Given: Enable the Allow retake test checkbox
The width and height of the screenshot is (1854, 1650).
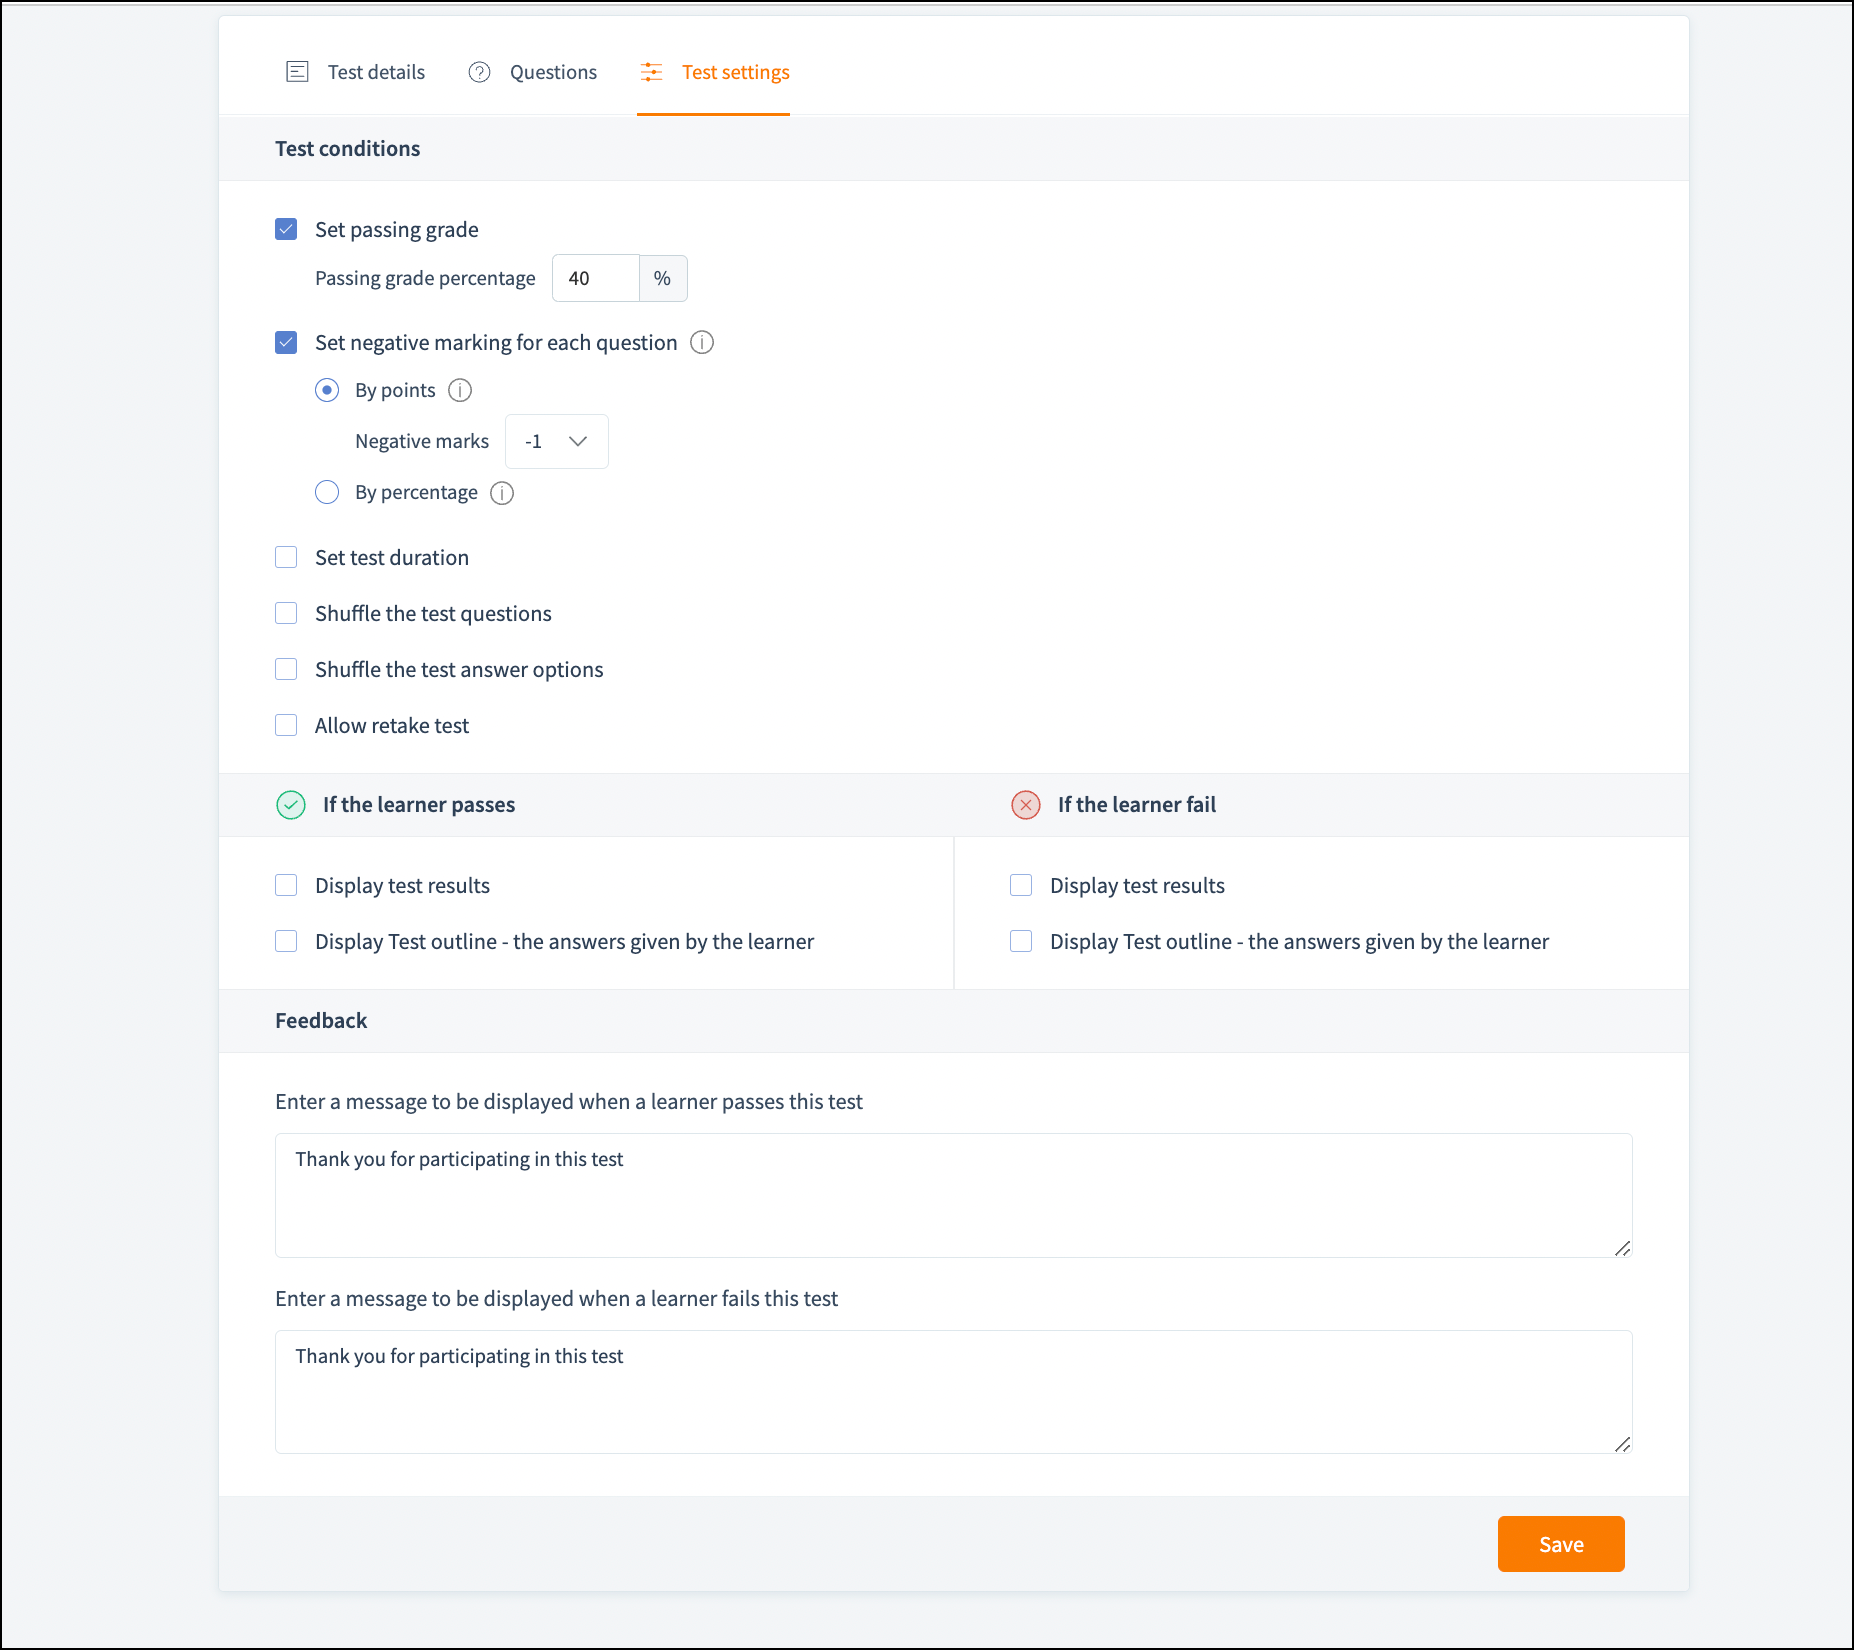Looking at the screenshot, I should tap(286, 726).
